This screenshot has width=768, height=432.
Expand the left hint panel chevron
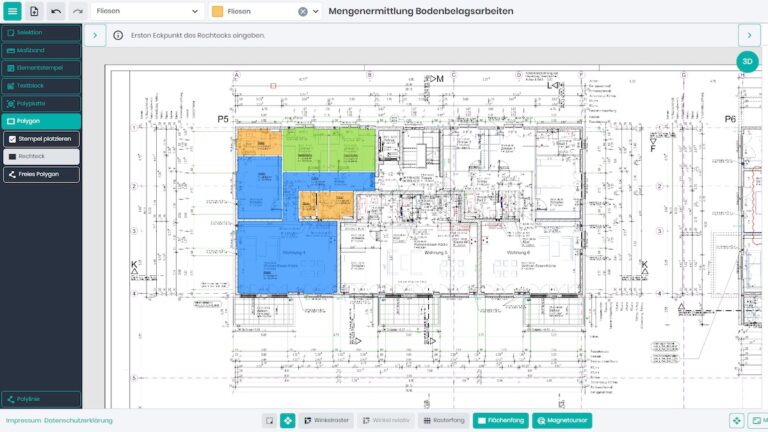(94, 35)
